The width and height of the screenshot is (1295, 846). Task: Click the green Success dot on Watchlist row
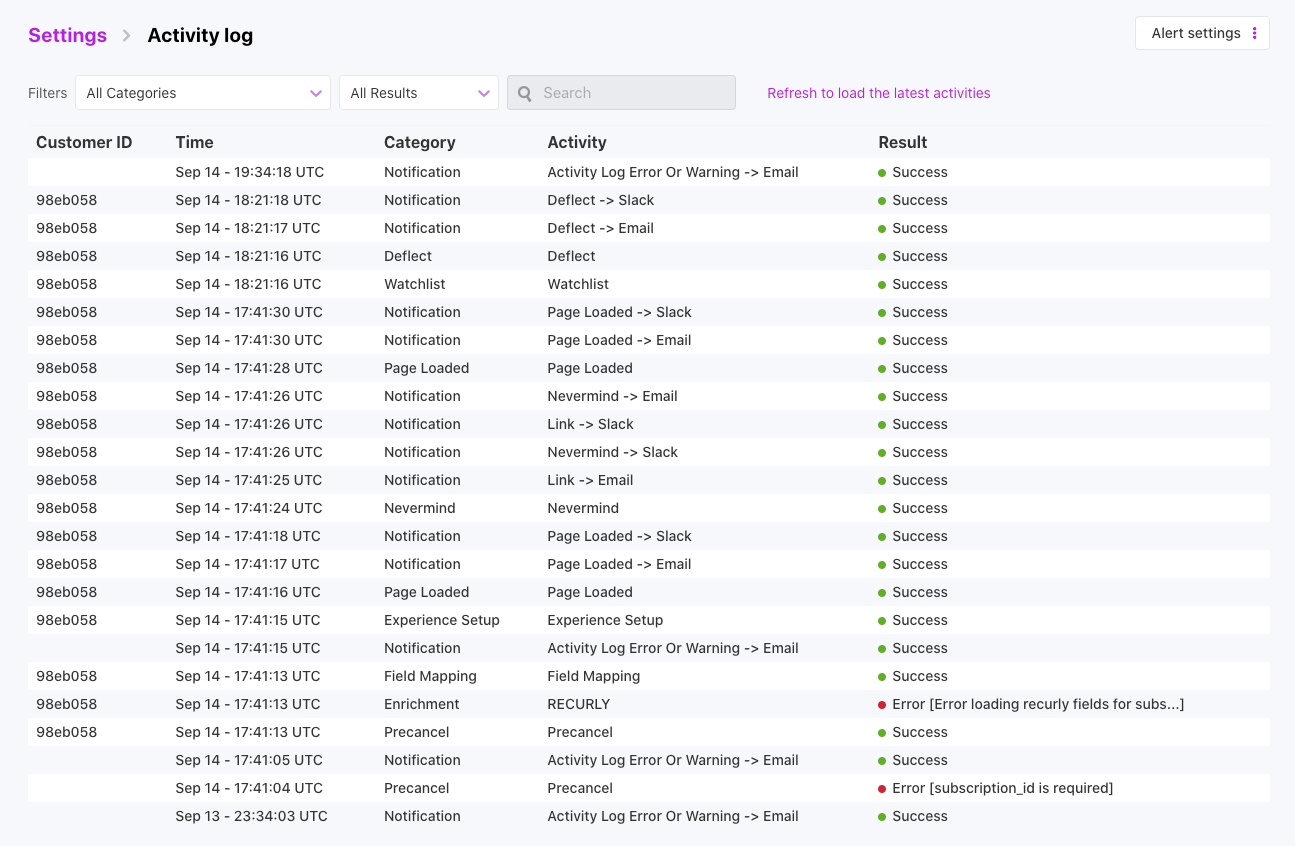click(x=884, y=284)
